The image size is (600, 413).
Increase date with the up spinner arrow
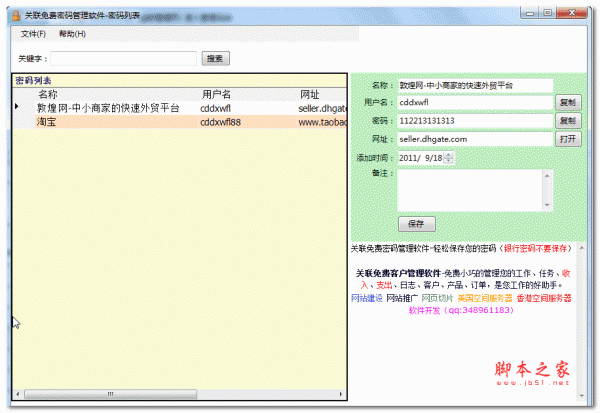click(x=449, y=155)
